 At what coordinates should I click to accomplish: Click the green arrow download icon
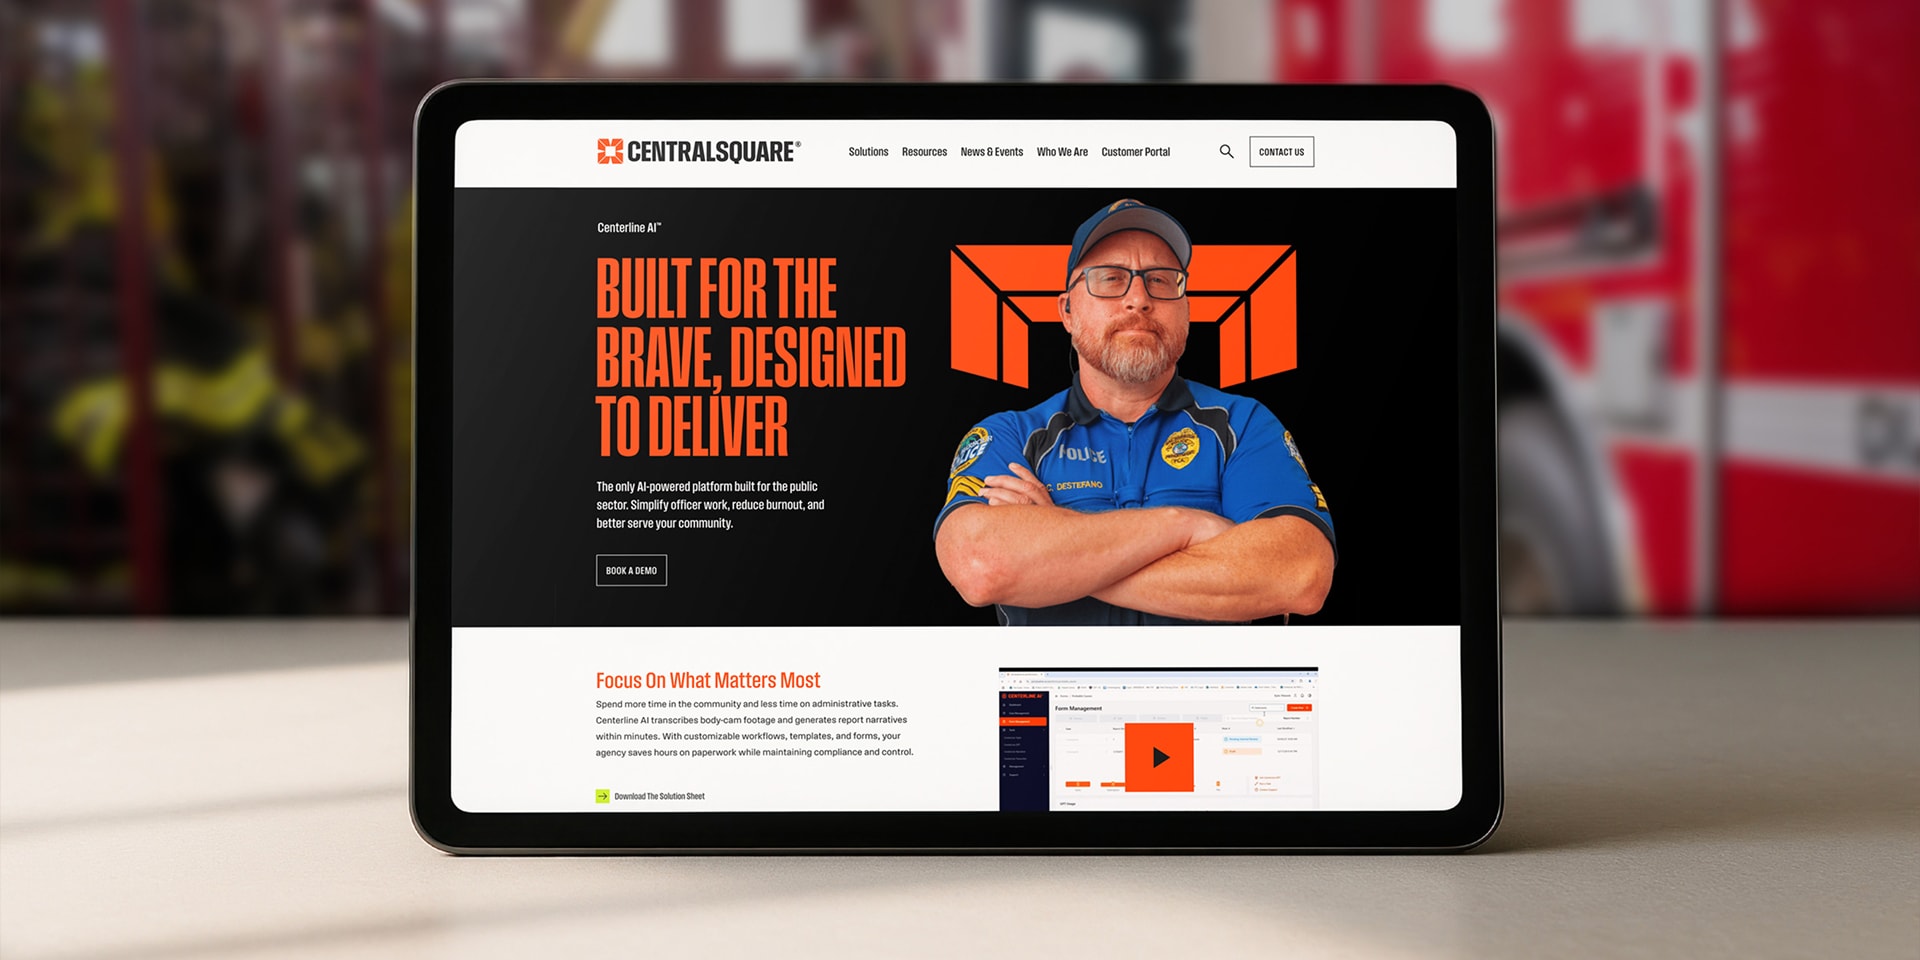(x=602, y=796)
